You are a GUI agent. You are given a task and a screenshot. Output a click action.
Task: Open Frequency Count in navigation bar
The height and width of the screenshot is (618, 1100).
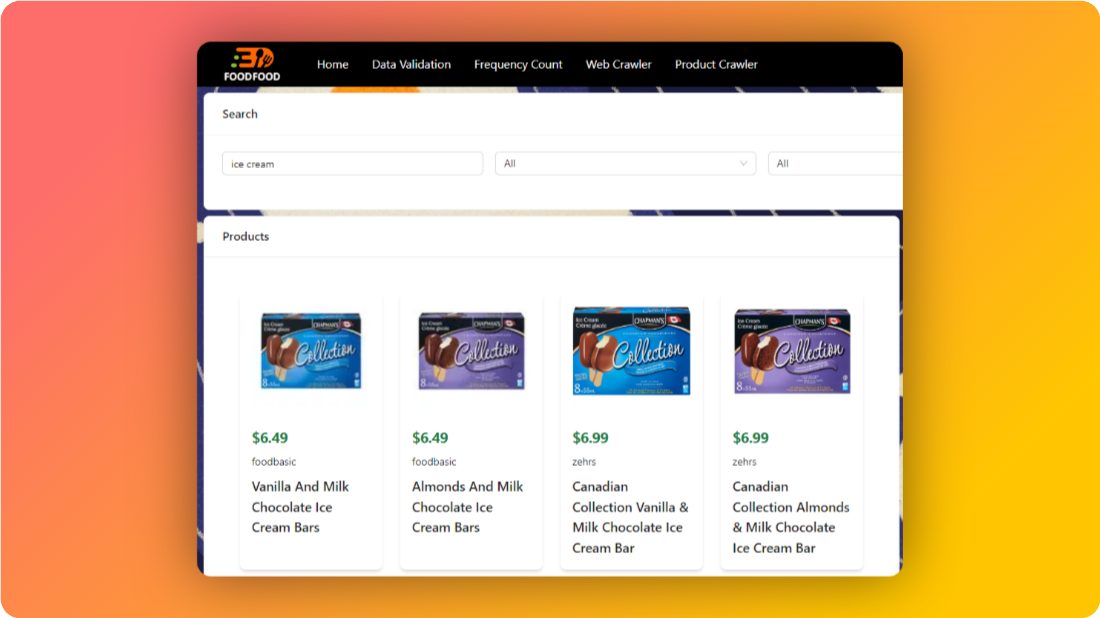[518, 64]
